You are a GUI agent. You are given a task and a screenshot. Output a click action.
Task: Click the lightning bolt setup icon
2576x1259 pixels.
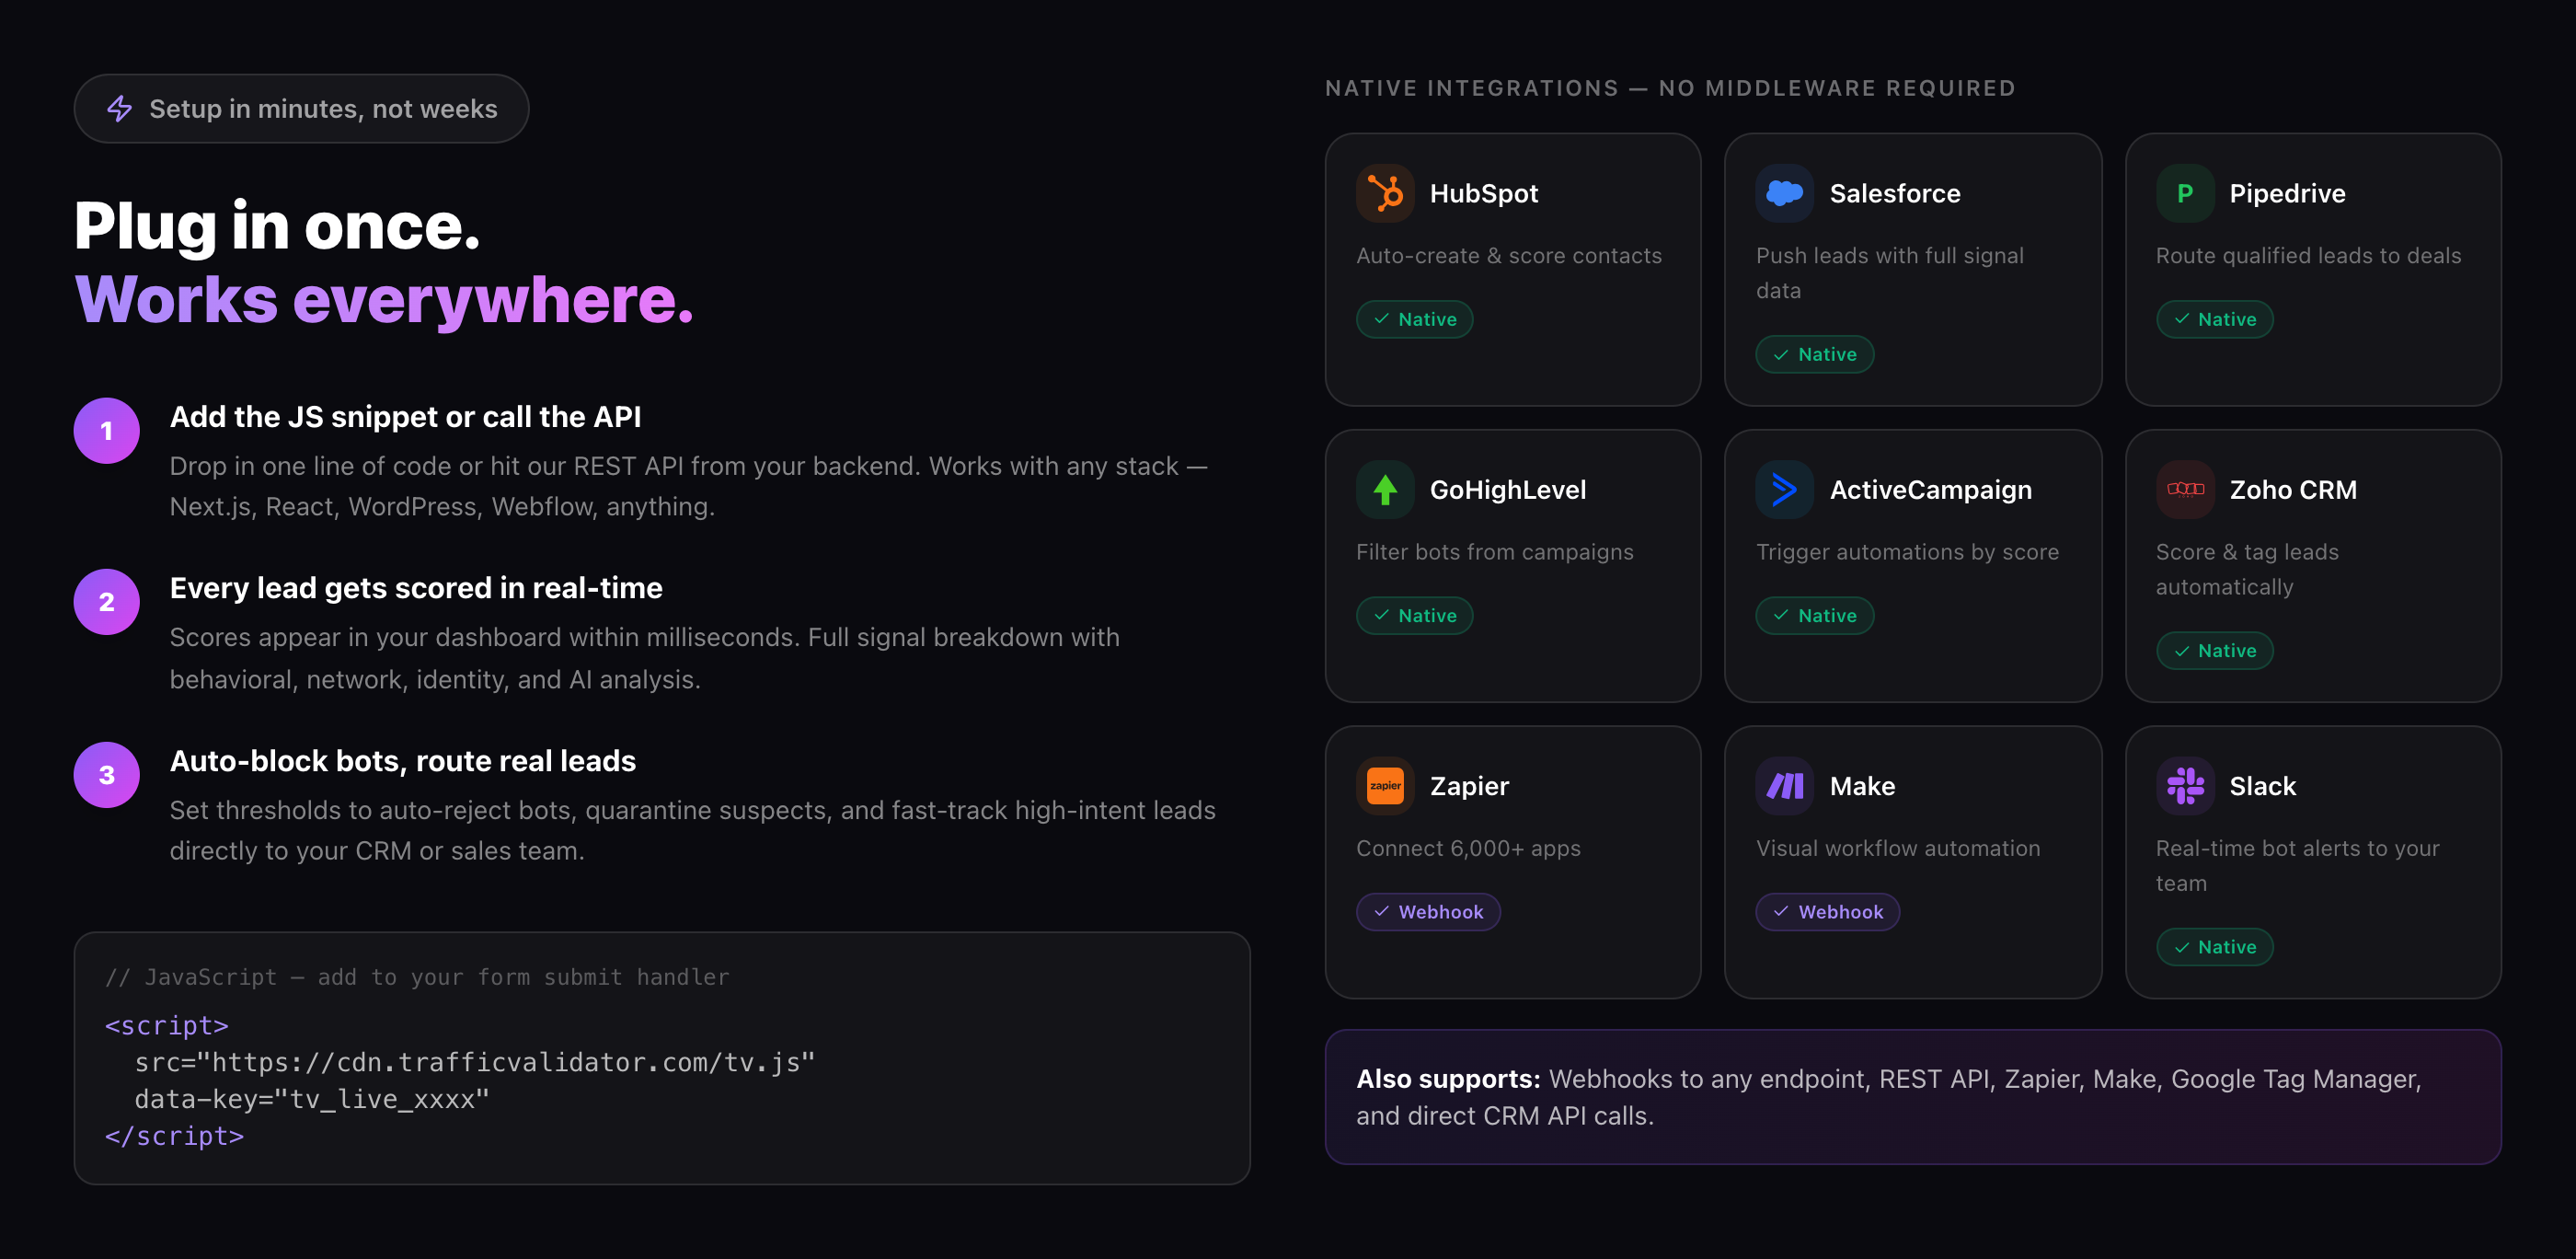[x=120, y=109]
